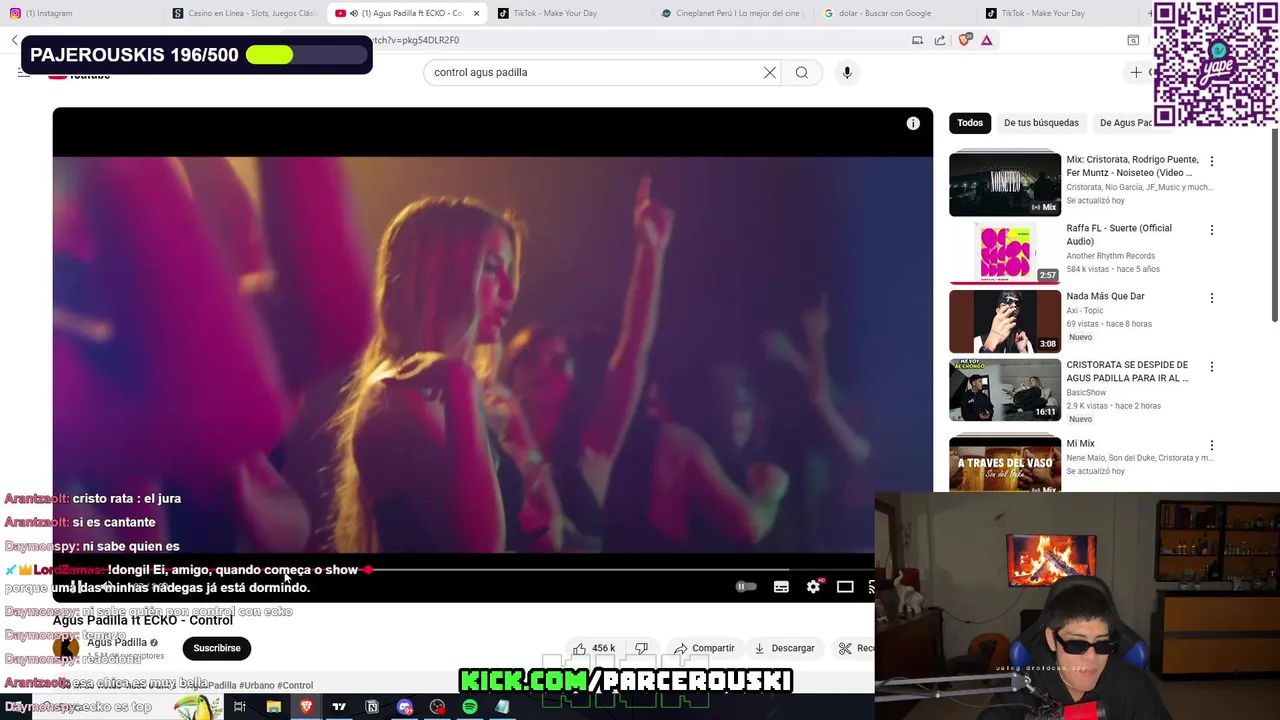The image size is (1280, 720).
Task: Select the De tus búsquedas chip
Action: 1041,123
